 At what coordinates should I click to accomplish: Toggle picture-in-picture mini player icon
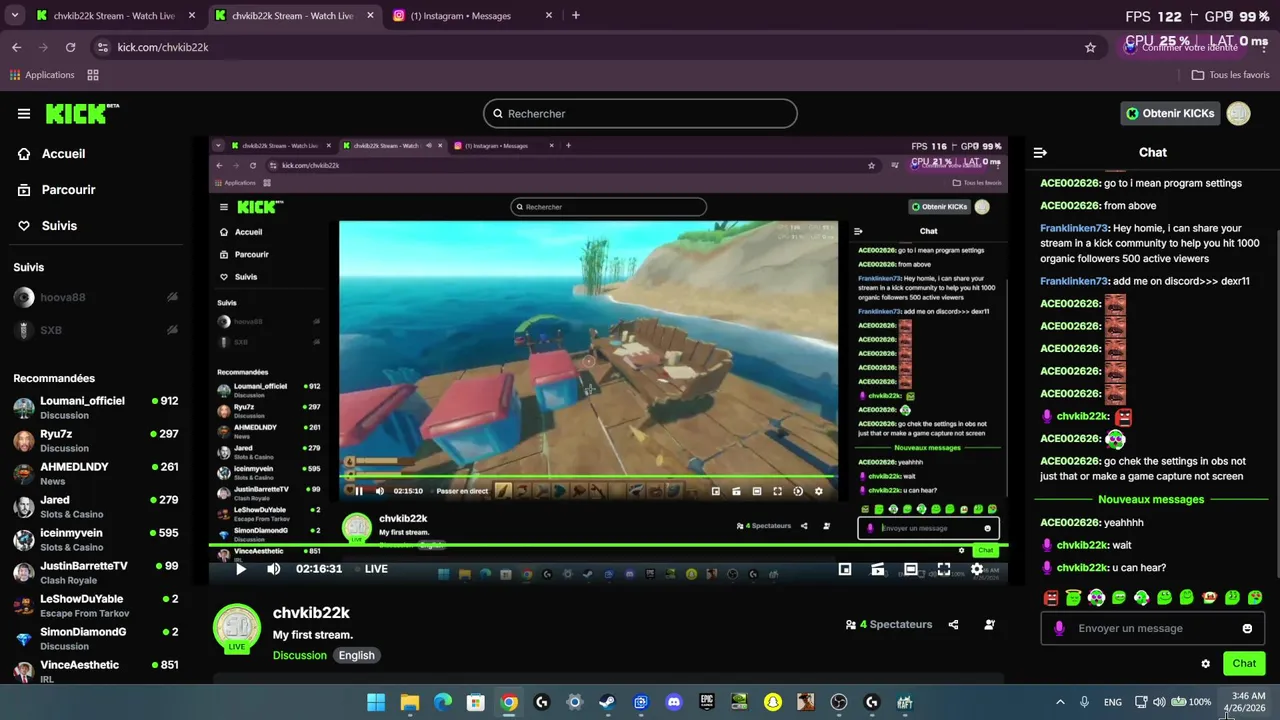[x=845, y=569]
